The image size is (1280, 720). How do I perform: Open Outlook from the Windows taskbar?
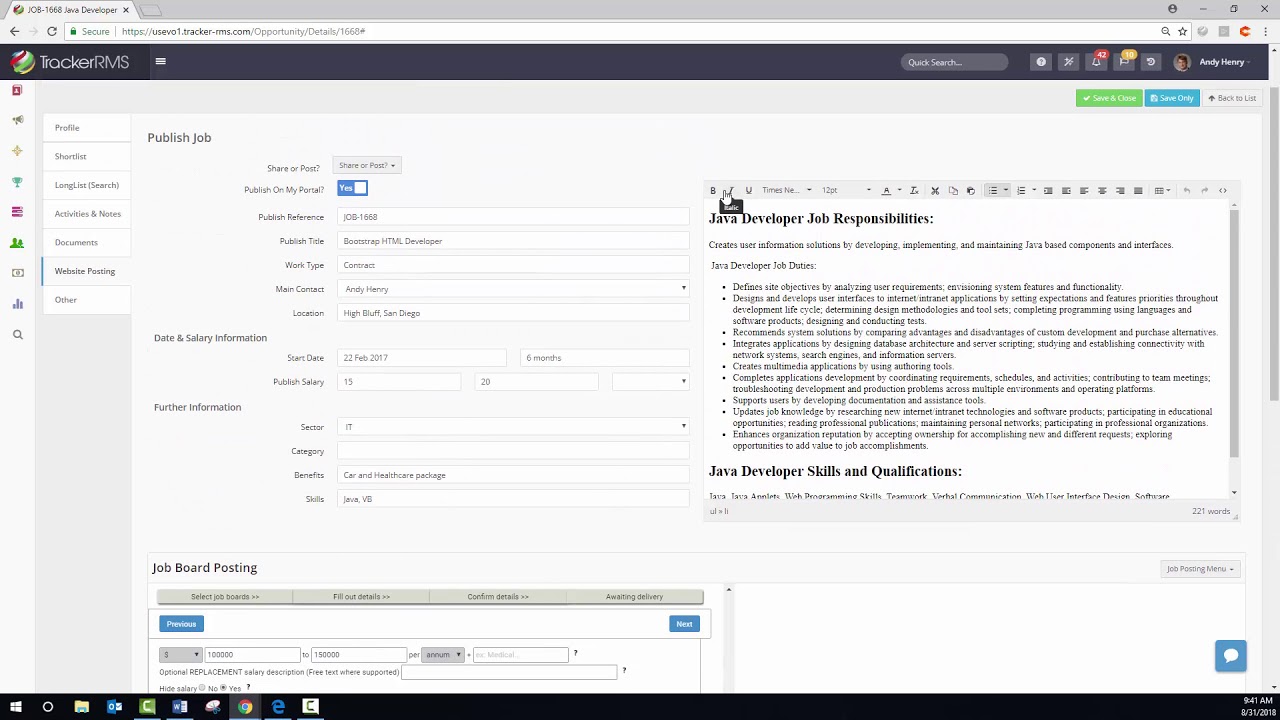point(114,707)
